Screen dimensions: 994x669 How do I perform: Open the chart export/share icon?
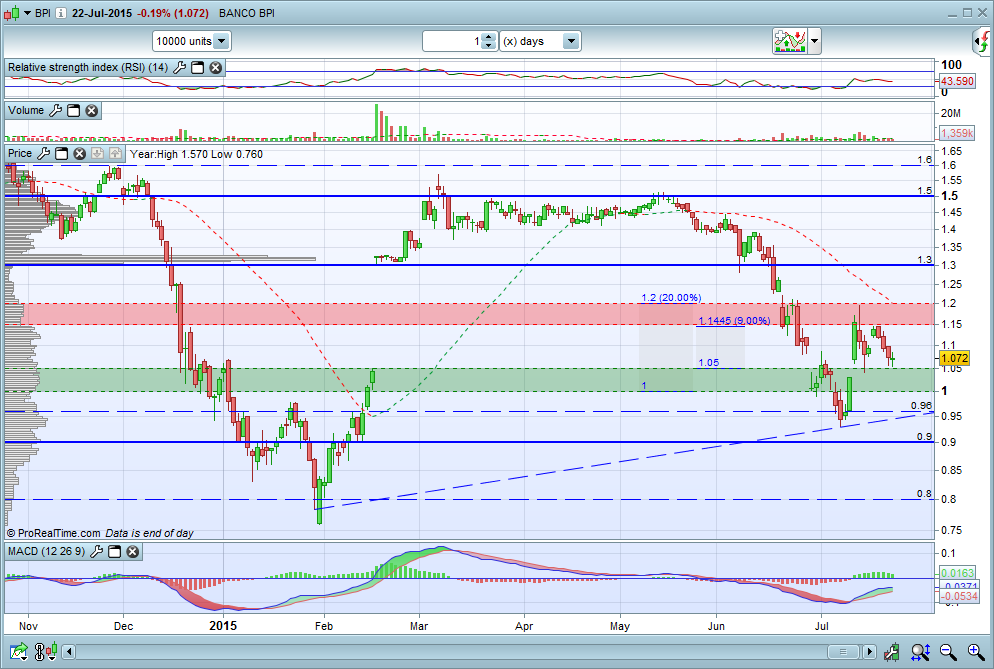[18, 651]
